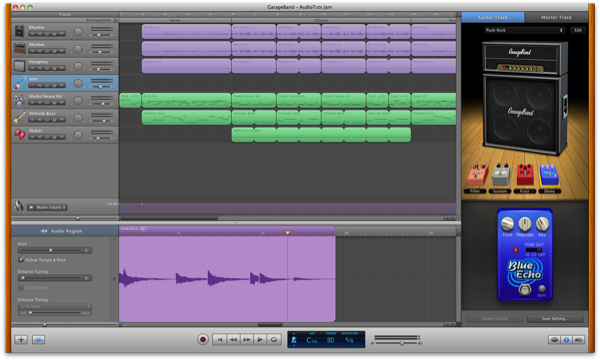The width and height of the screenshot is (600, 360).
Task: Select the red Fuzz pedal
Action: pyautogui.click(x=525, y=175)
